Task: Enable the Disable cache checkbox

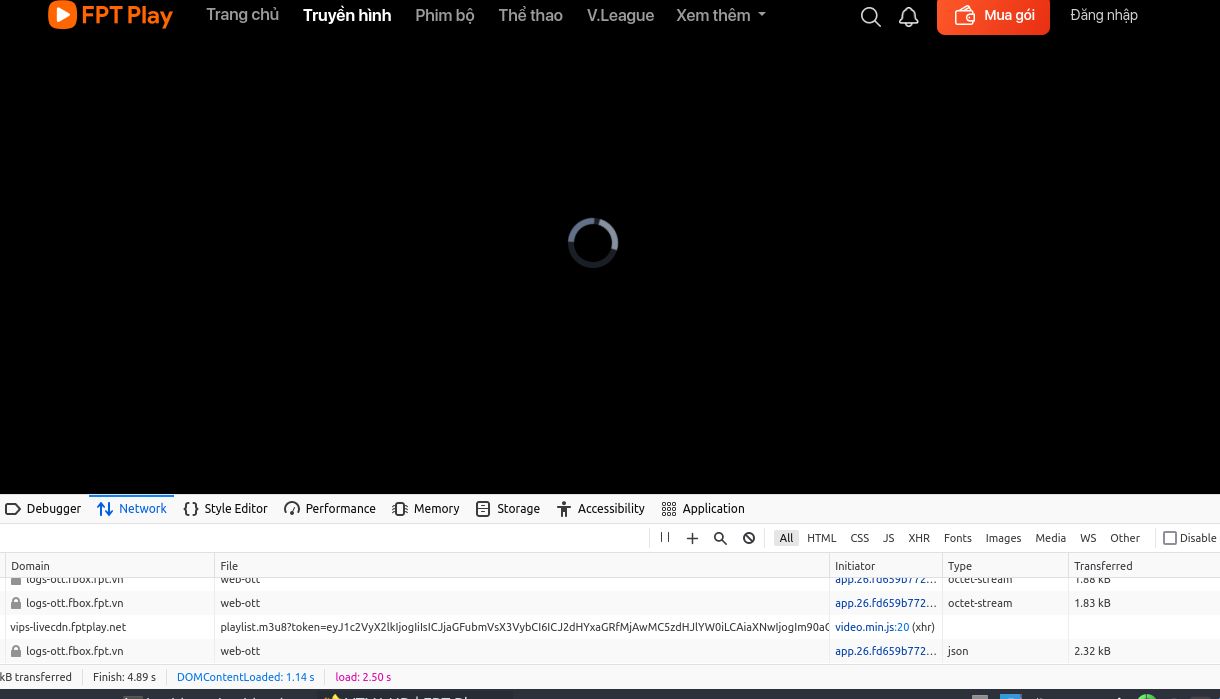Action: (1170, 538)
